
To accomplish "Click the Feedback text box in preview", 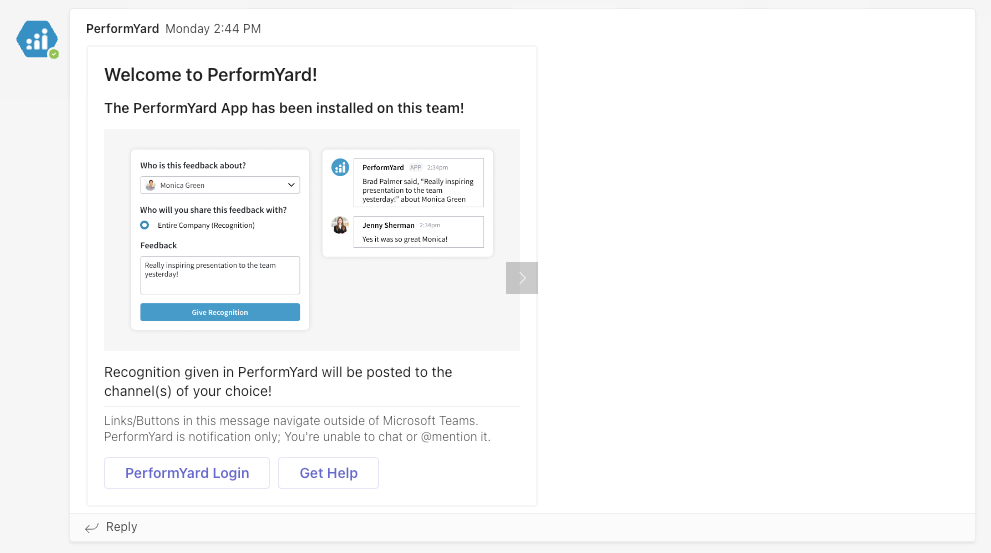I will (x=220, y=275).
